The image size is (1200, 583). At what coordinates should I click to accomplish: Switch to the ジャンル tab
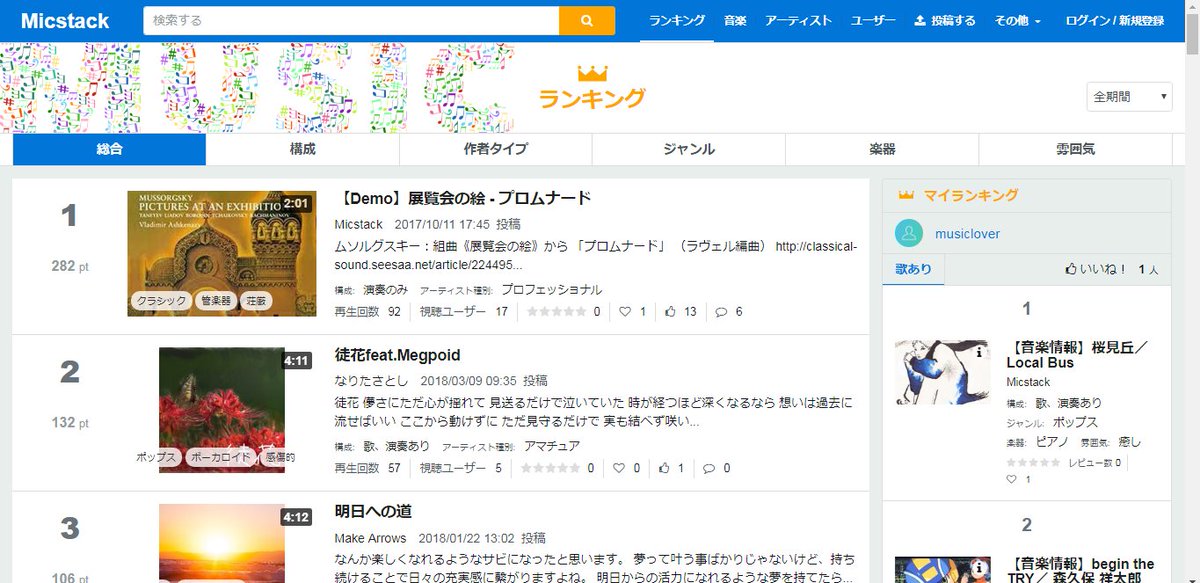pyautogui.click(x=689, y=149)
